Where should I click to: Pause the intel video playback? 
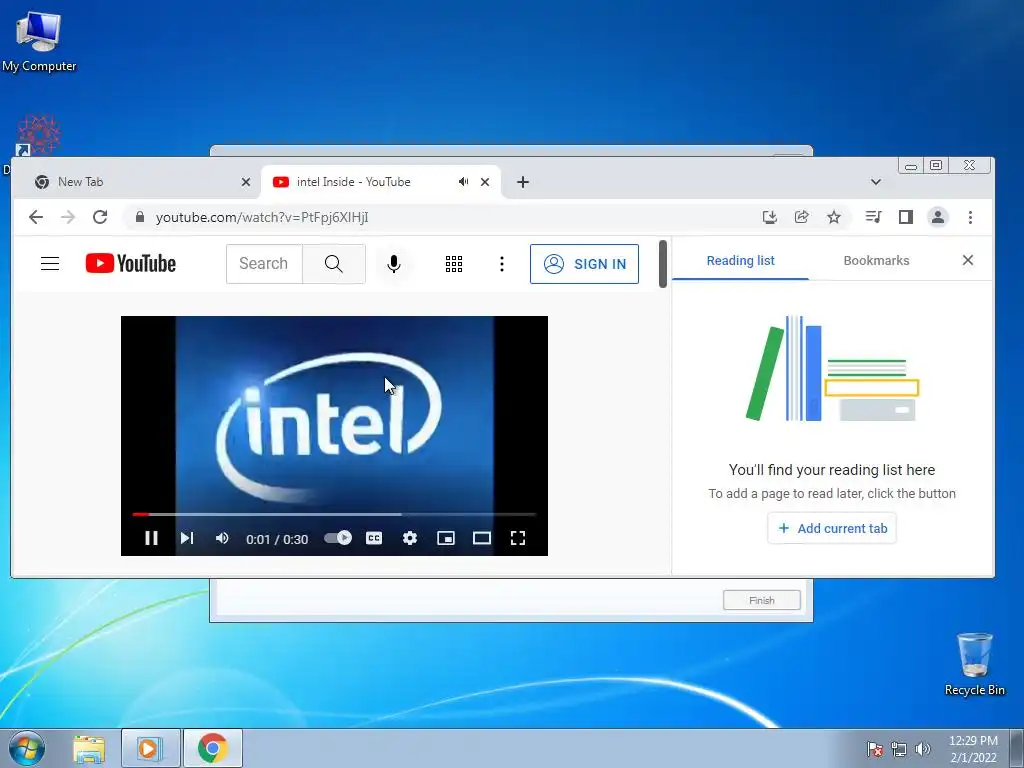[x=151, y=538]
